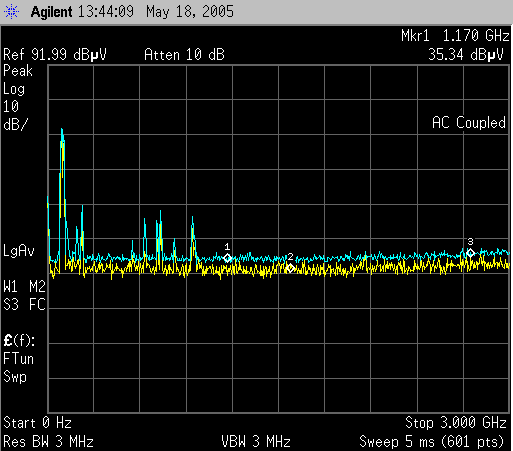
Task: Click the Peak detector mode label
Action: tap(18, 71)
